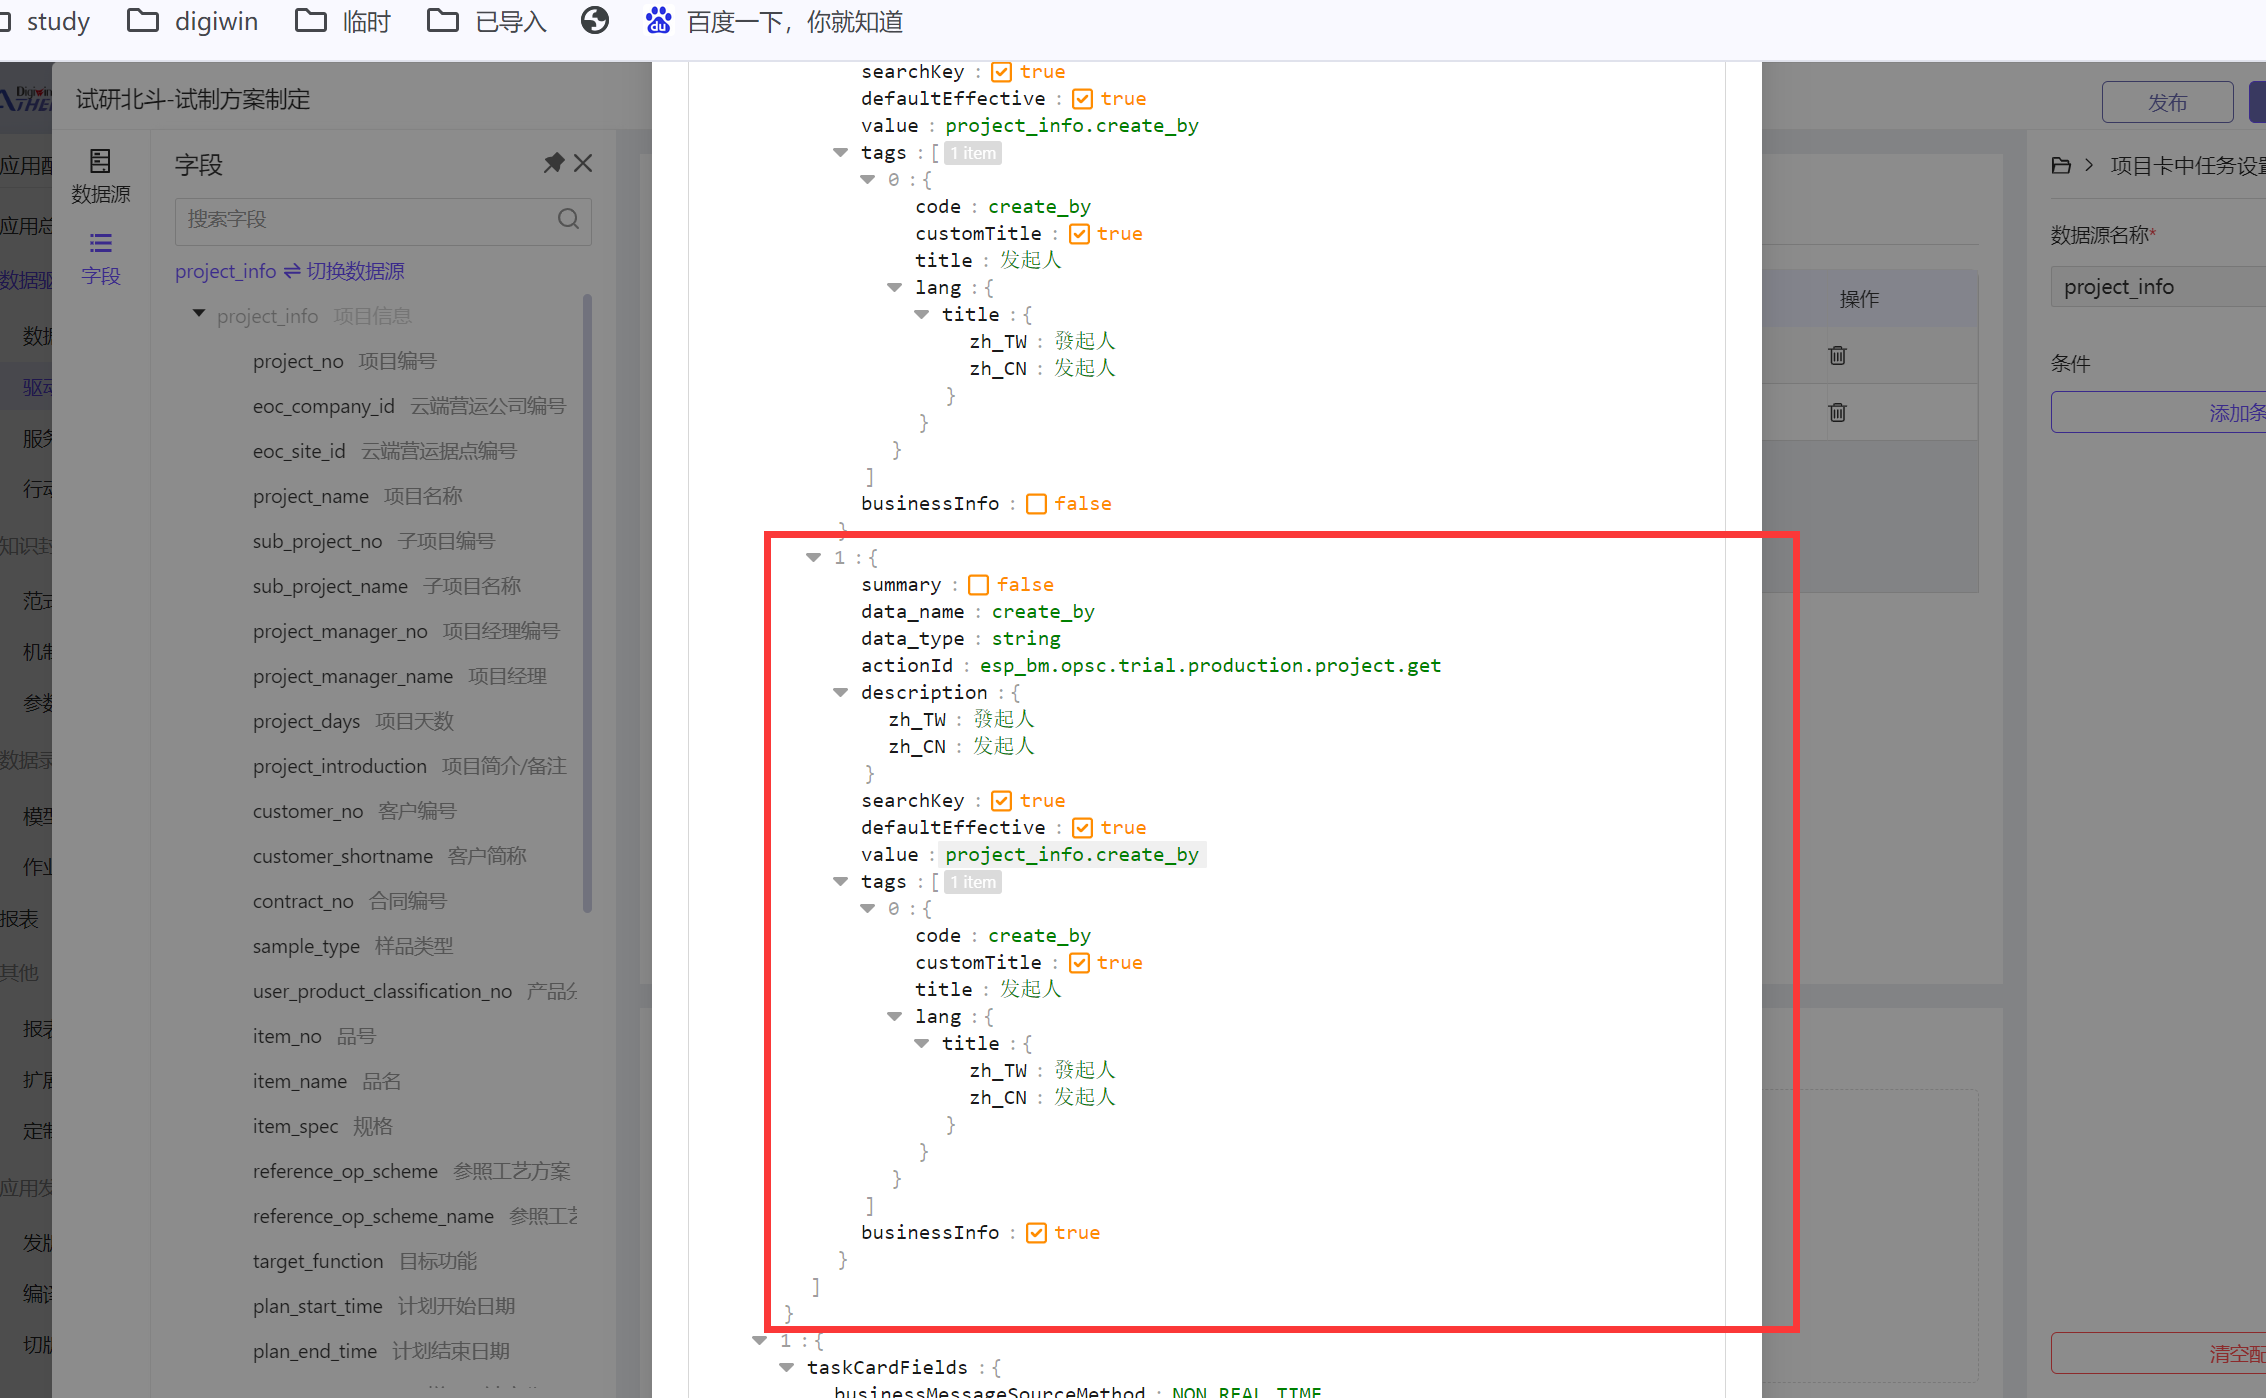
Task: Collapse the first lang node
Action: tap(894, 287)
